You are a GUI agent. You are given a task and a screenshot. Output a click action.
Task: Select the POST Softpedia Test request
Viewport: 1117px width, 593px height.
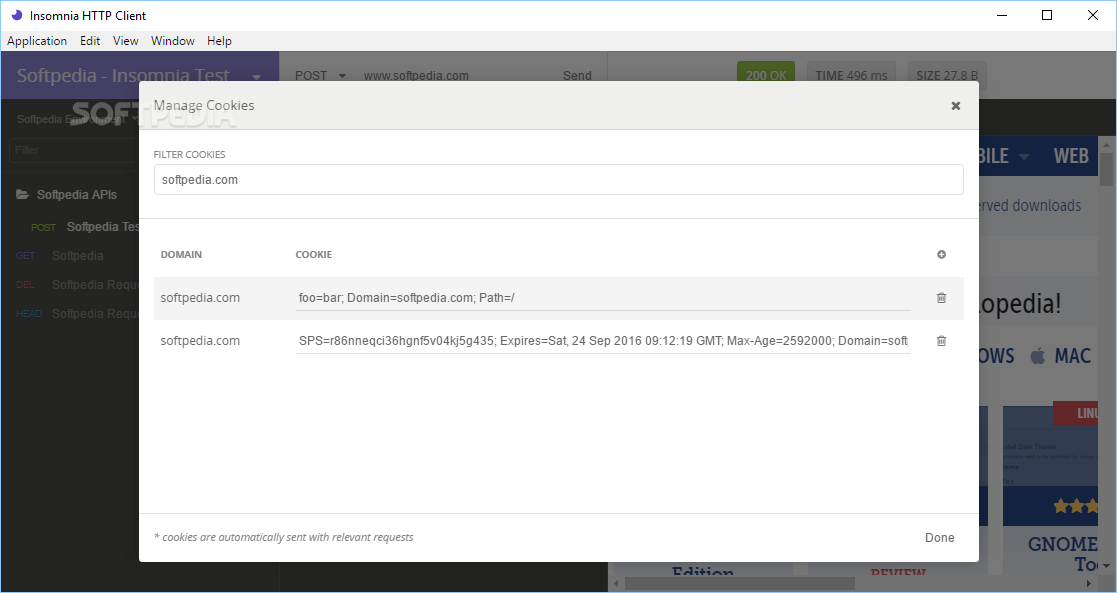coord(84,227)
